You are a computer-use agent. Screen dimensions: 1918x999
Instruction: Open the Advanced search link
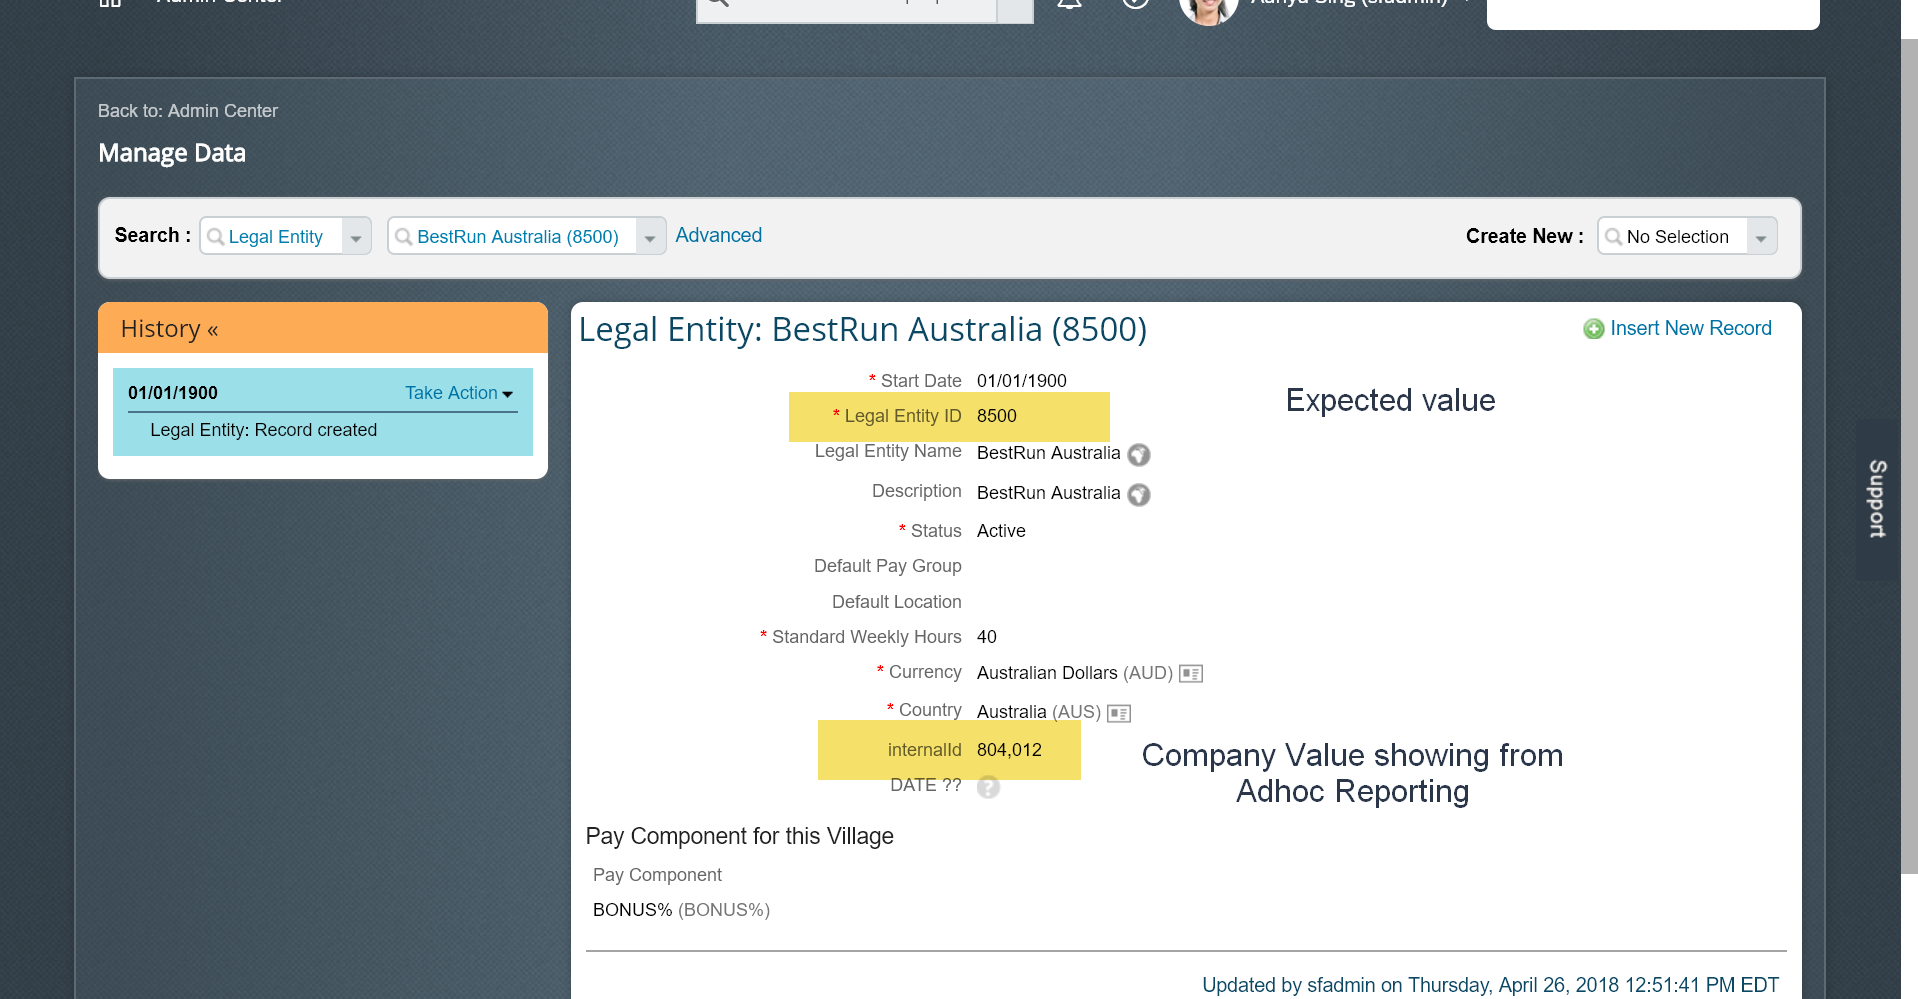[718, 235]
